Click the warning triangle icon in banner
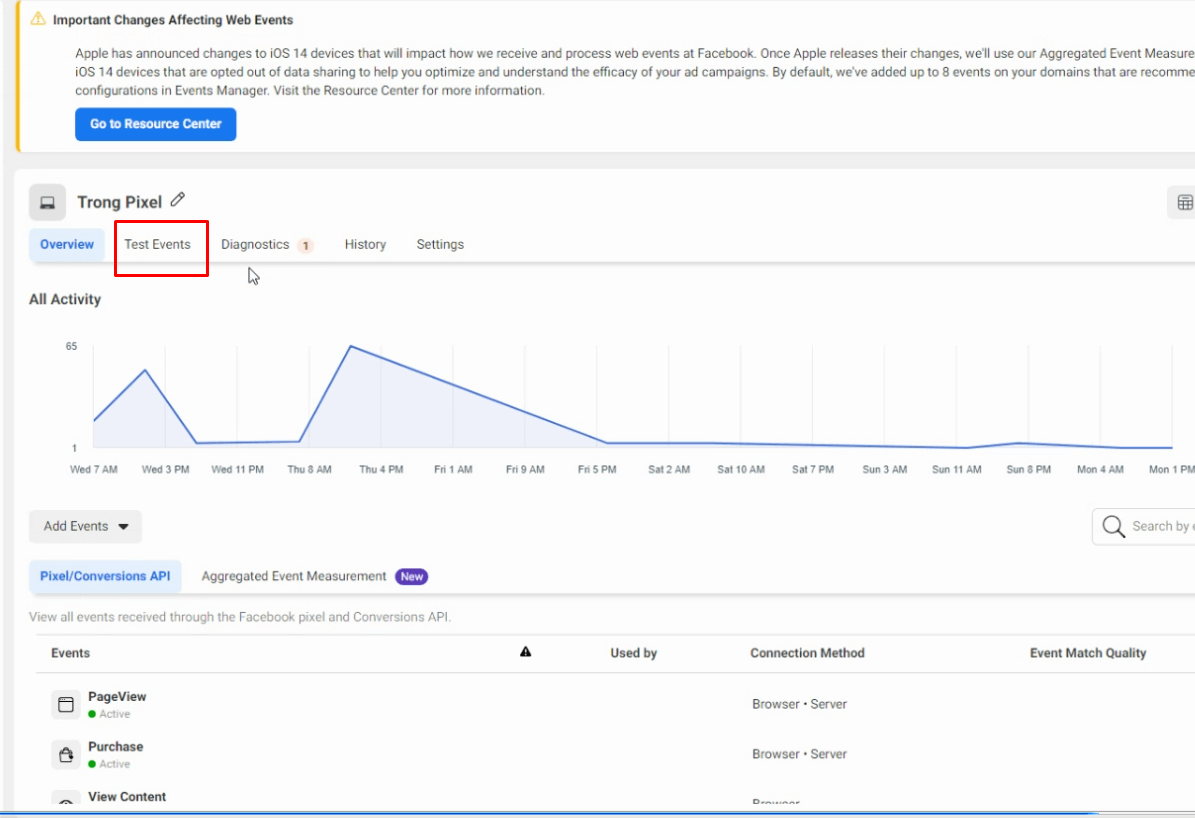The image size is (1195, 818). 37,19
